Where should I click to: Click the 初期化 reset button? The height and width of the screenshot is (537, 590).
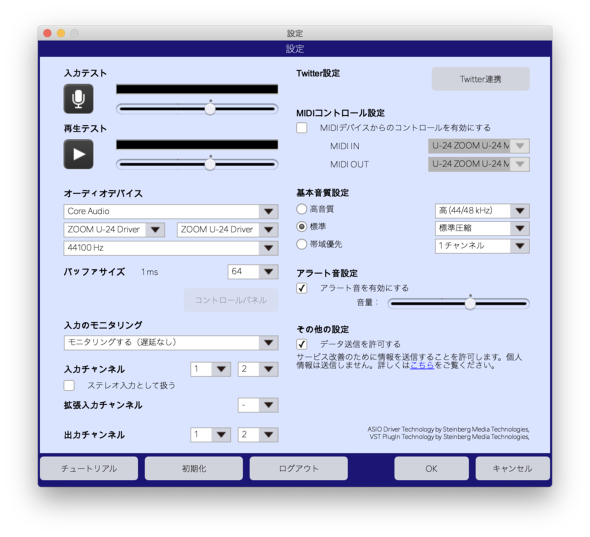point(194,469)
